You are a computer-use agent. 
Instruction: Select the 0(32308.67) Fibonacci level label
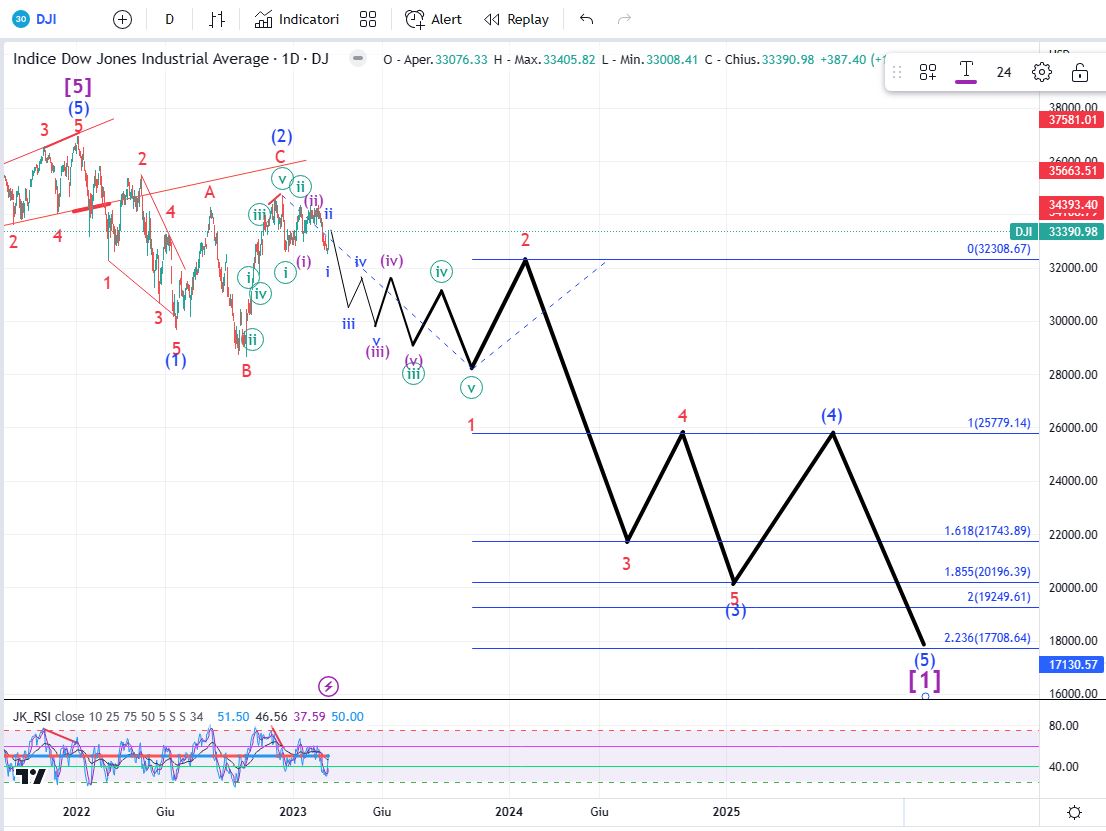(x=998, y=249)
